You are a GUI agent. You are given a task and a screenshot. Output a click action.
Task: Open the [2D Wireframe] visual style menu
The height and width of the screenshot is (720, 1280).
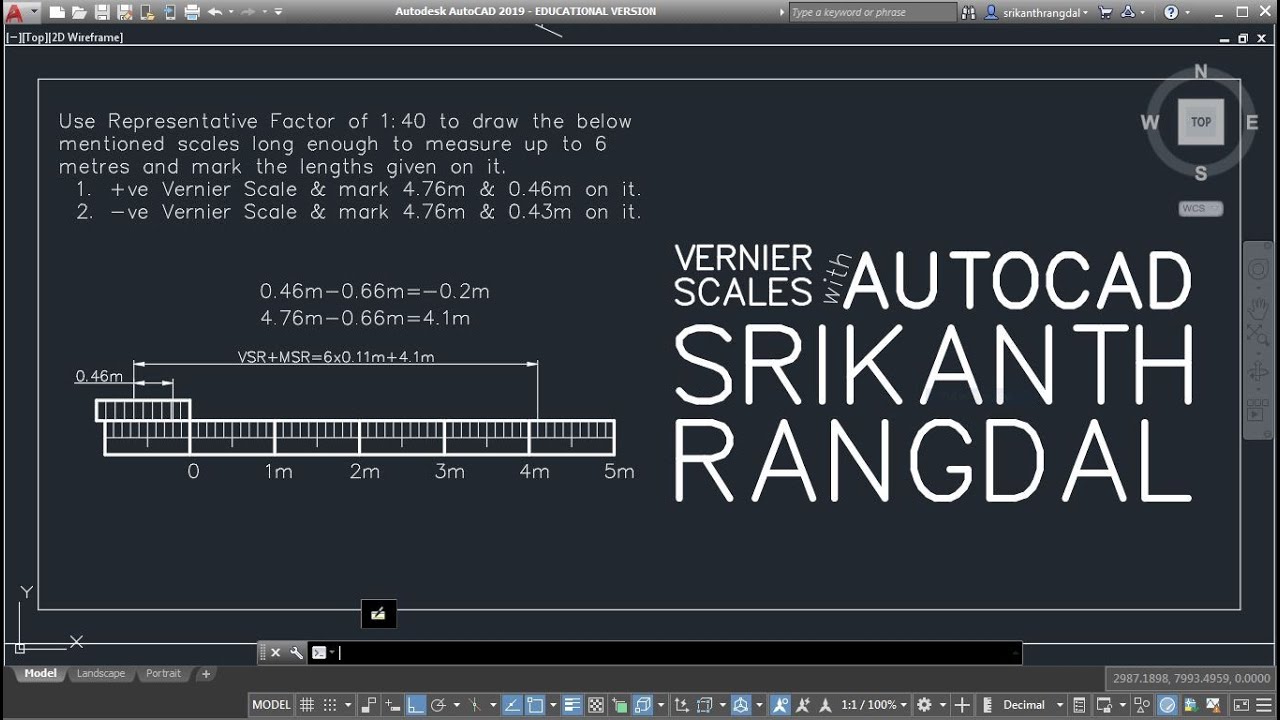click(86, 37)
